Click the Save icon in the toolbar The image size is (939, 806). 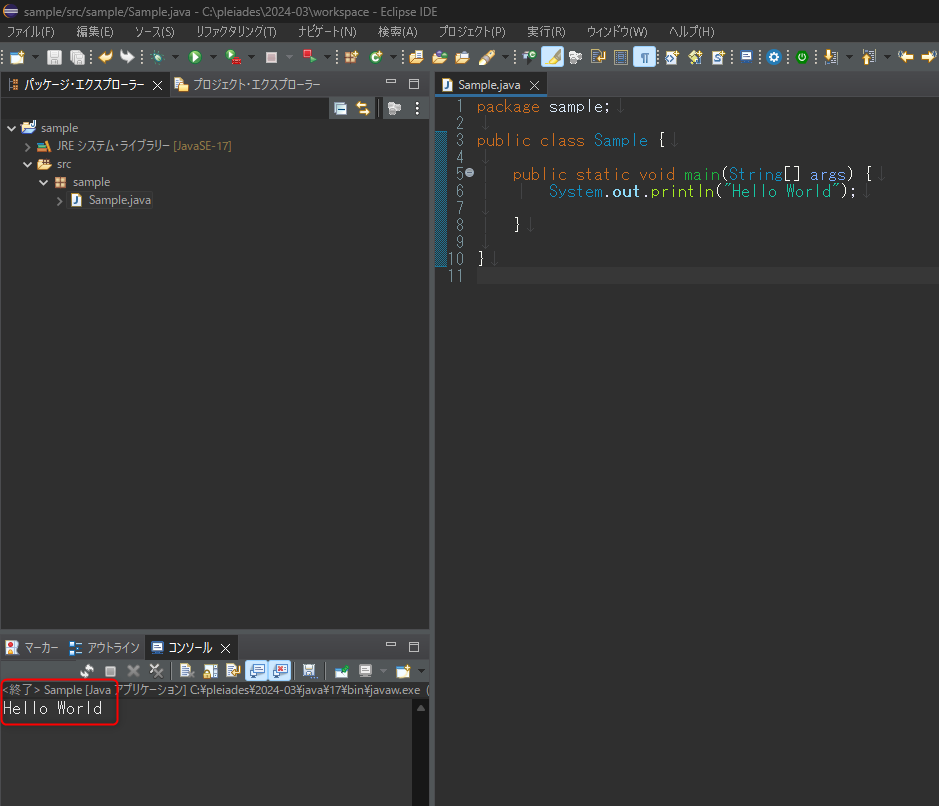[x=54, y=57]
